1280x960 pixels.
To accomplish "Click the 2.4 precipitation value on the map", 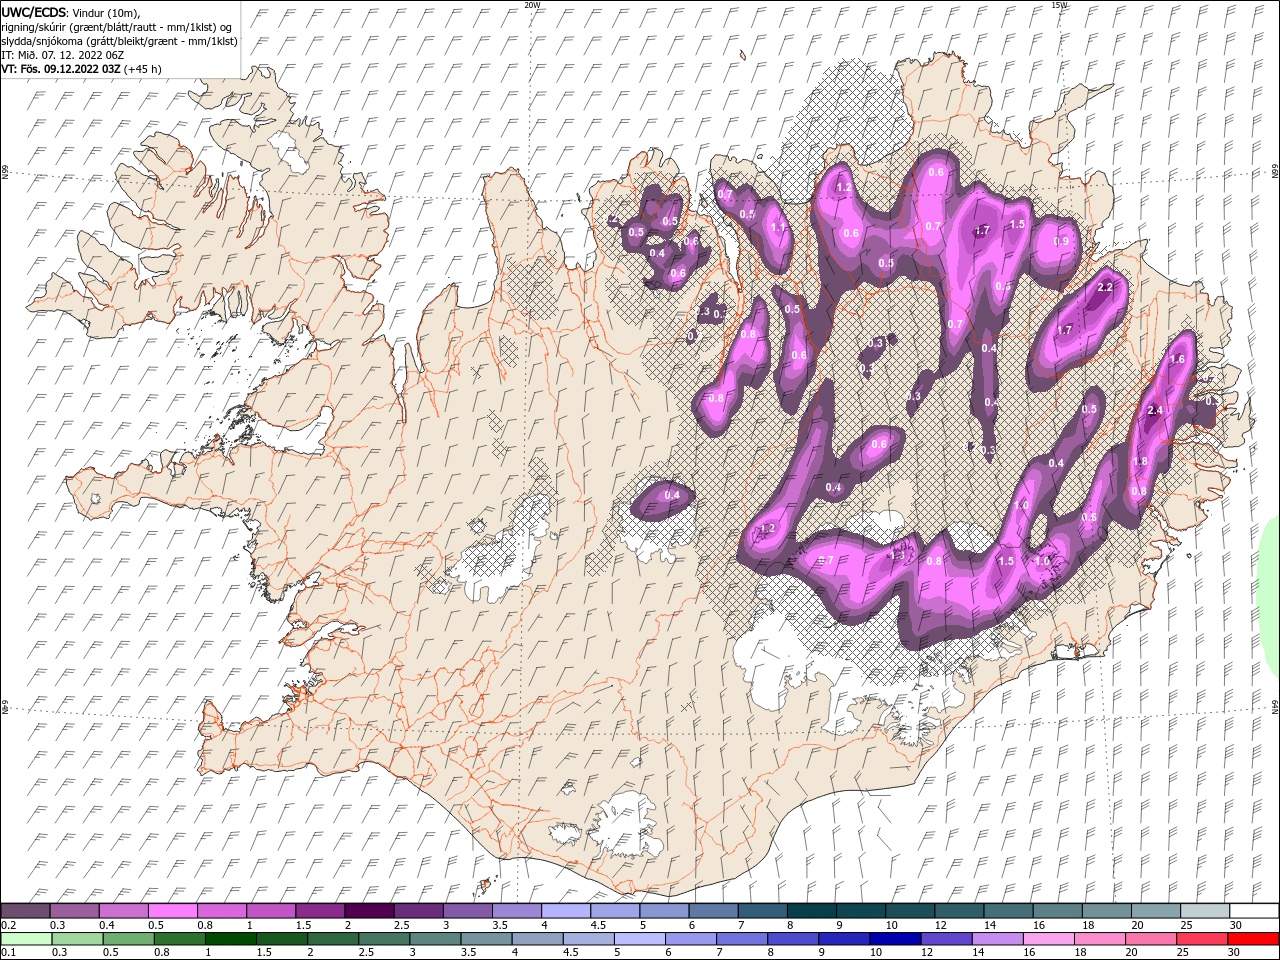I will (x=1156, y=410).
